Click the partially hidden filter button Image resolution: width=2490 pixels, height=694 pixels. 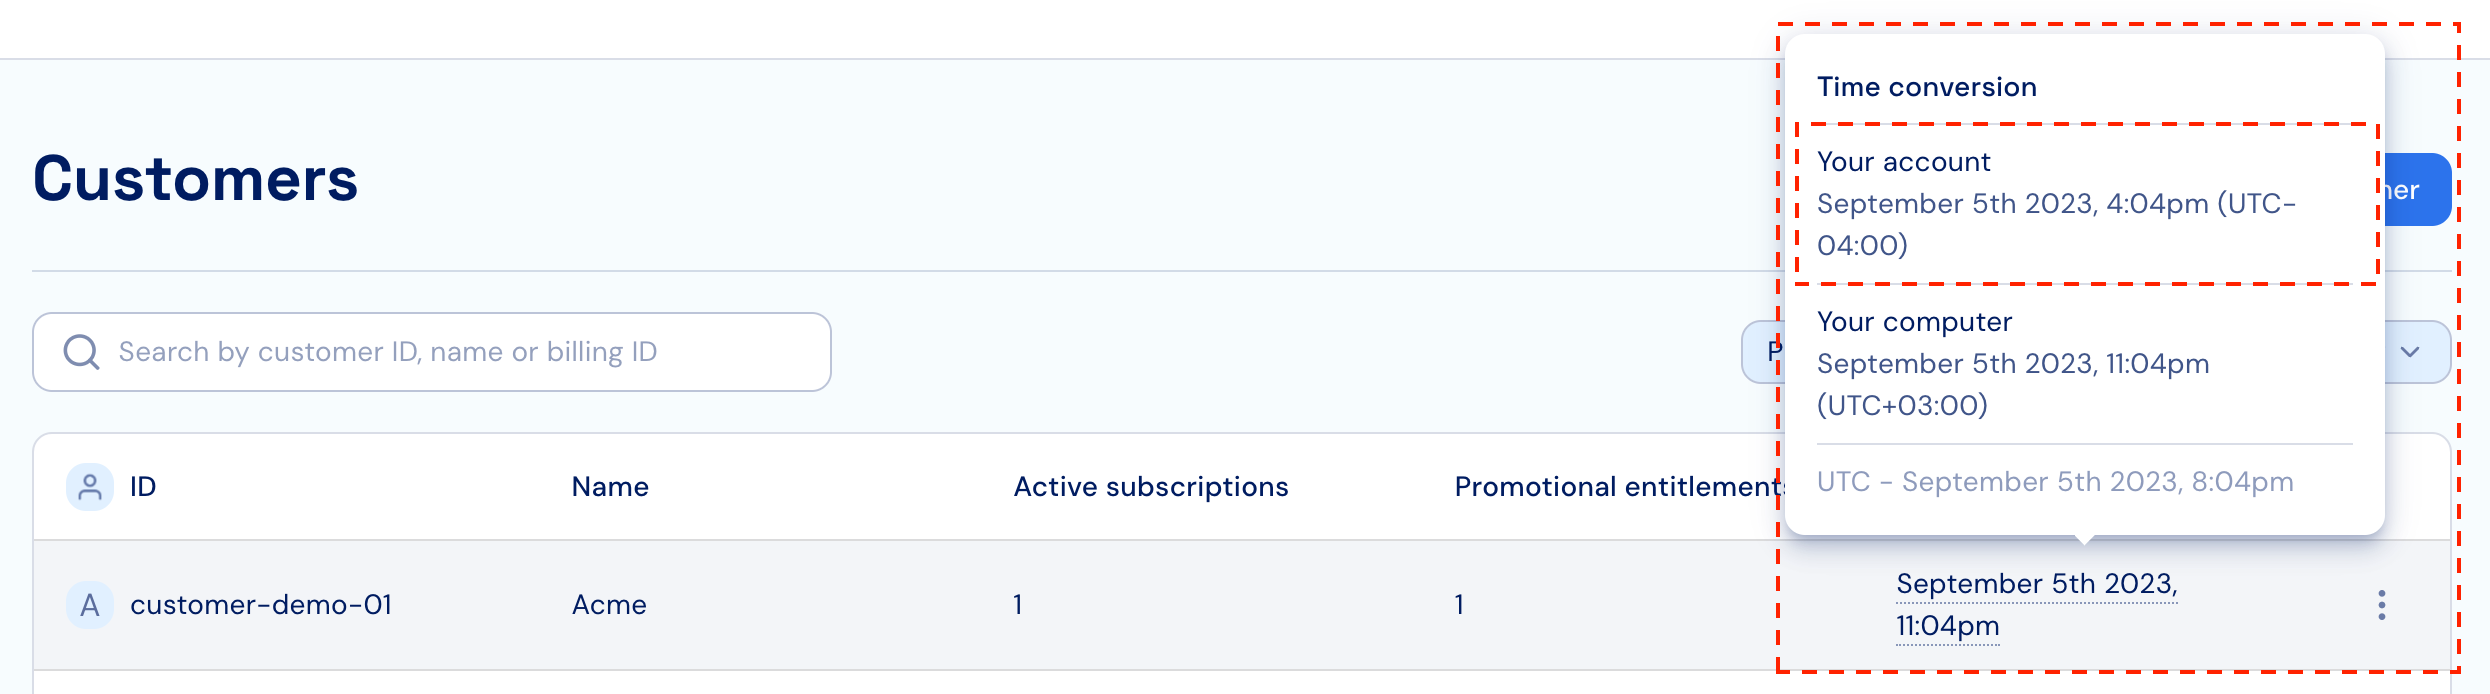[x=1762, y=352]
